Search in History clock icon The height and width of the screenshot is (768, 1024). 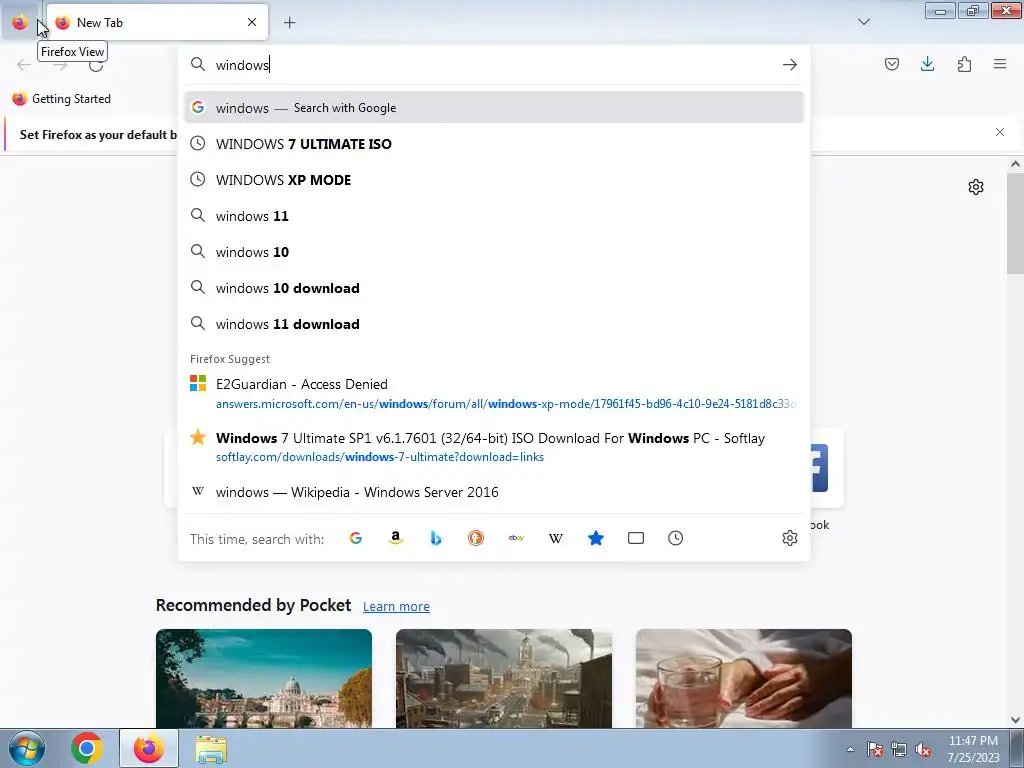click(675, 538)
